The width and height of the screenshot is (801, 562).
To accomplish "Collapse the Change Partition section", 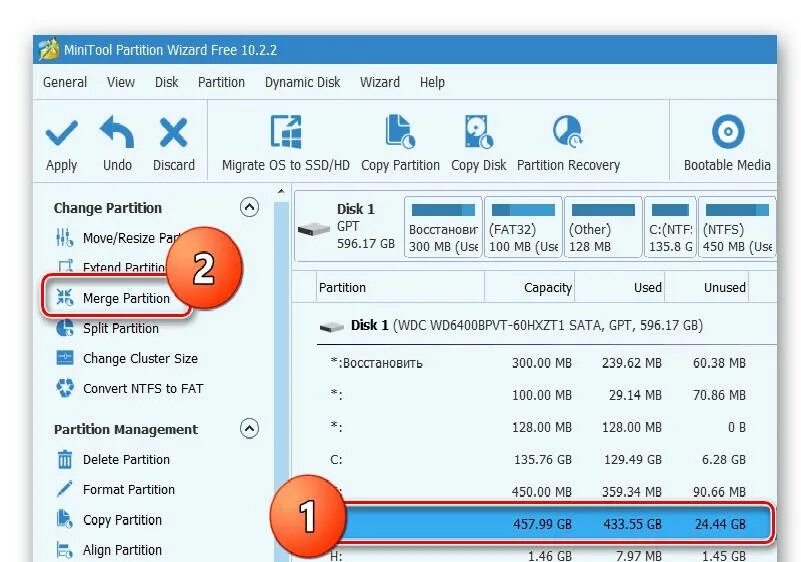I will click(x=249, y=207).
